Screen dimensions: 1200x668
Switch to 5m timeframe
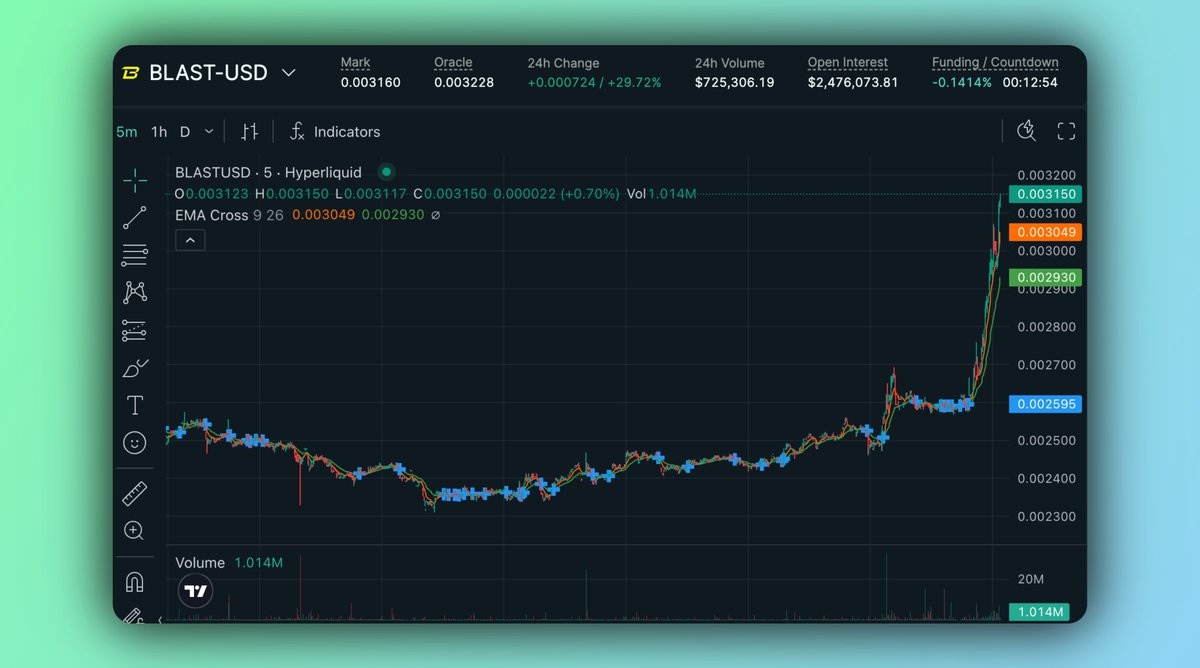pyautogui.click(x=127, y=132)
